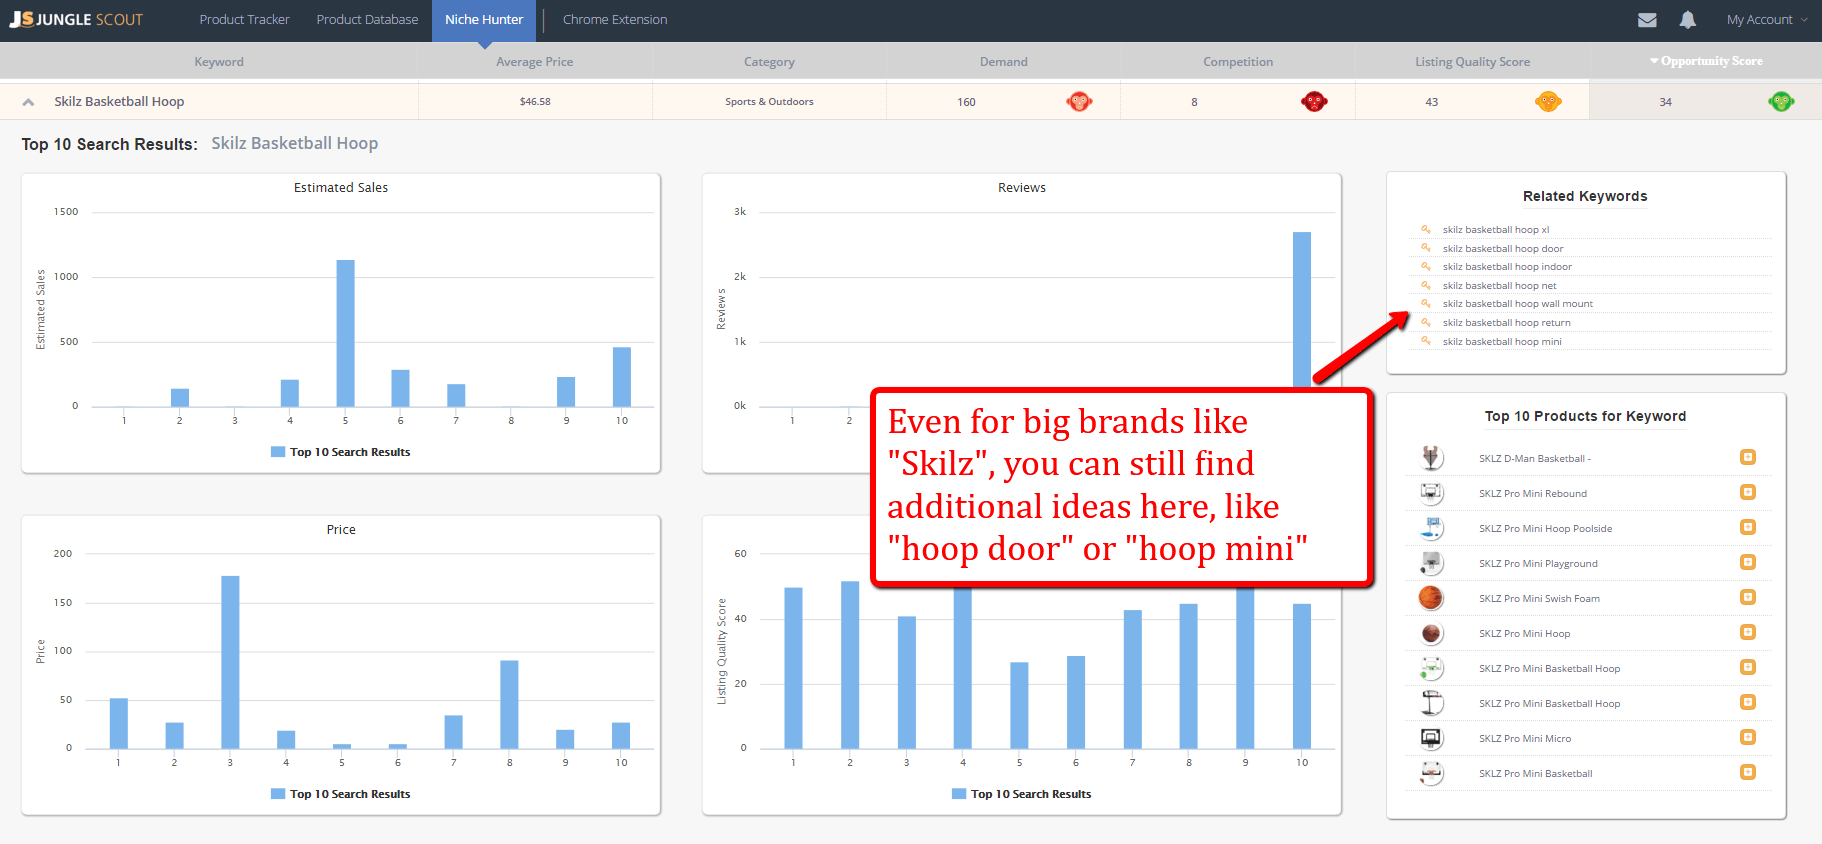Sort by Opportunity Score column
Screen dimensions: 1822x844
(1710, 61)
